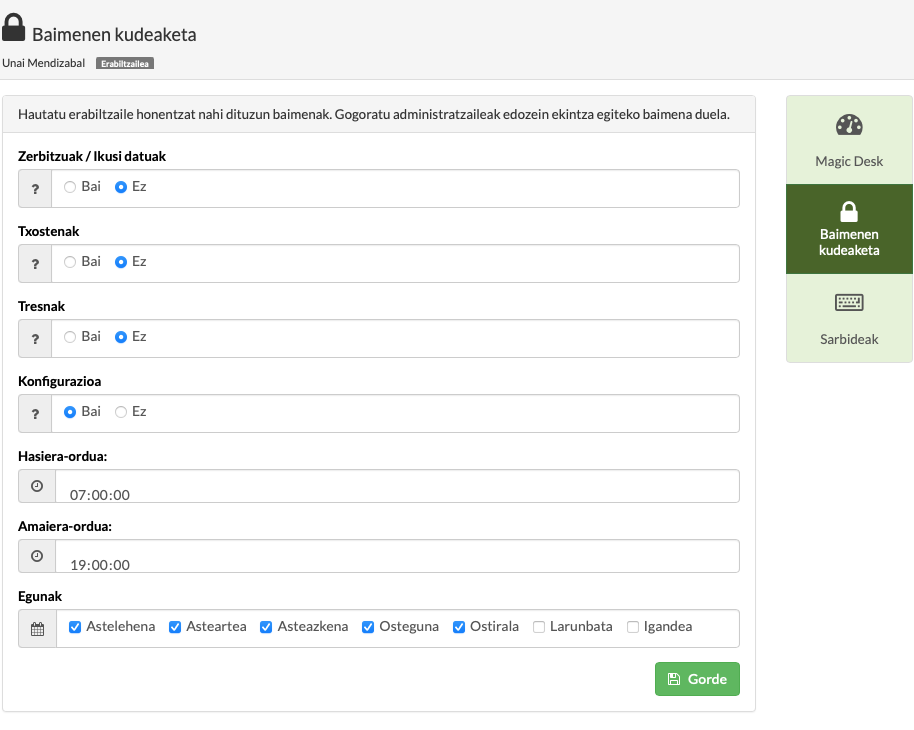Click the clock icon for Amaiera-ordua
Viewport: 914px width, 730px height.
[37, 556]
